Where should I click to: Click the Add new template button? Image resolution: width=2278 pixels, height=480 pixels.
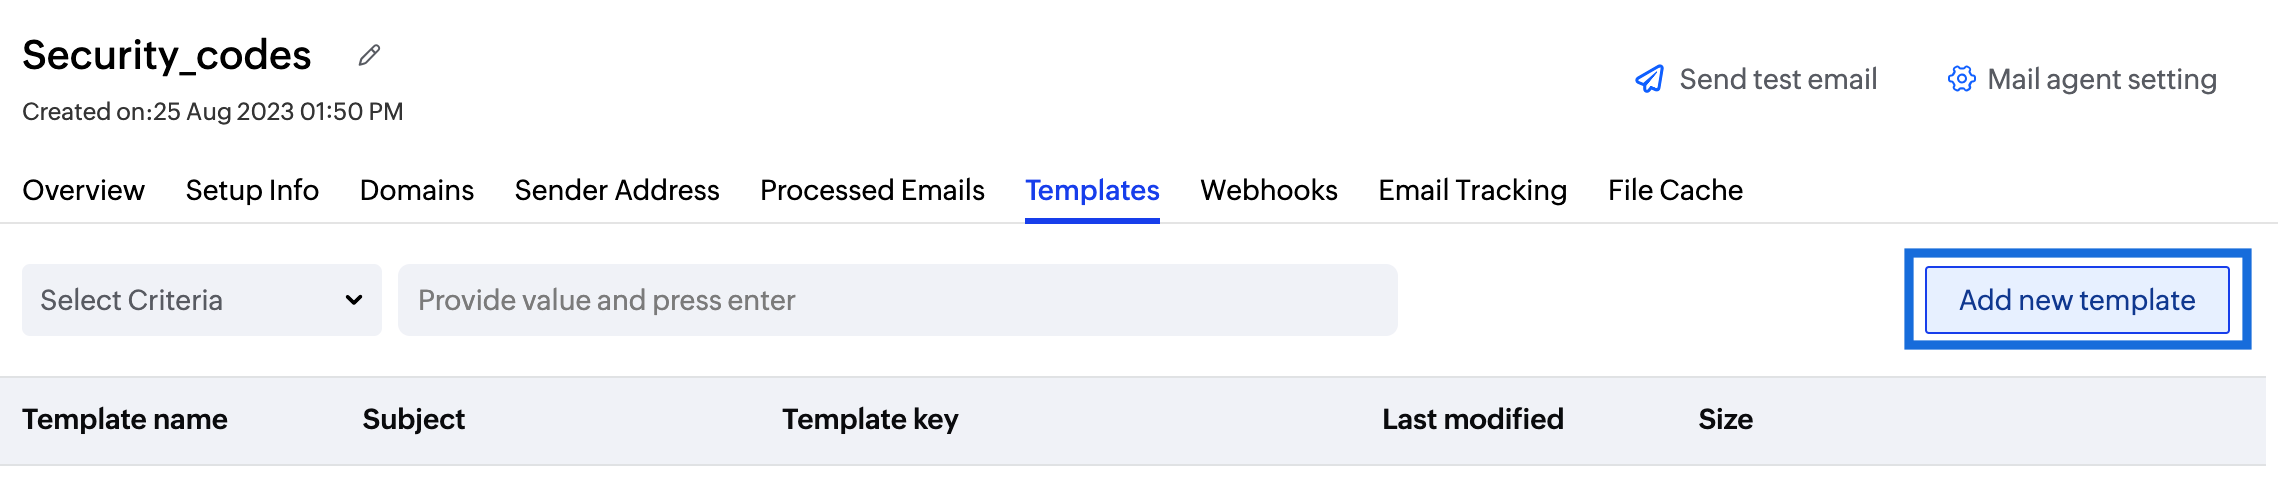[x=2077, y=300]
